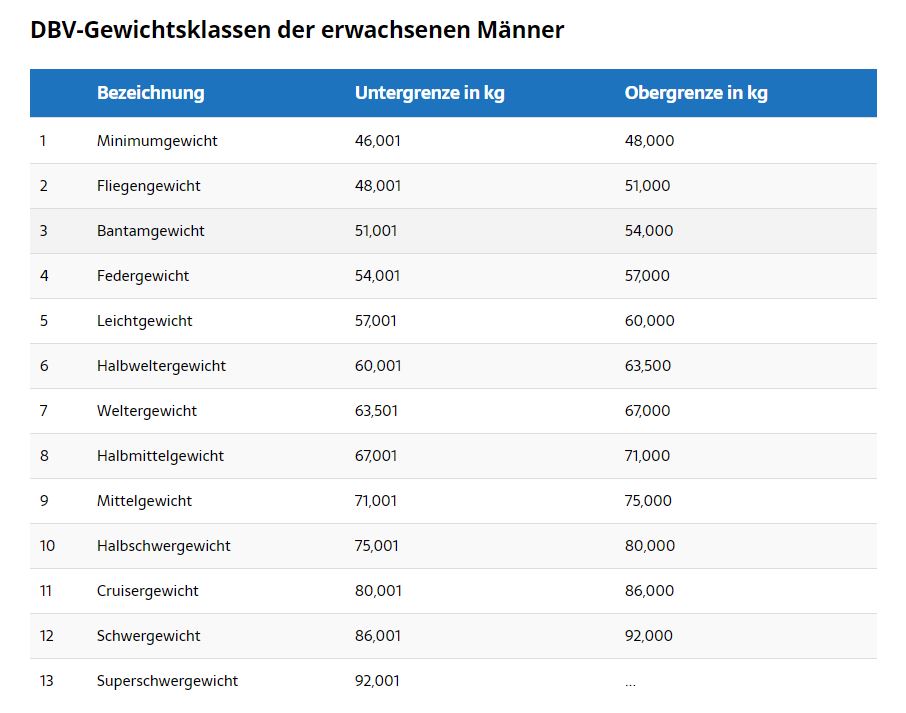Click lower limit value 67,001
Image resolution: width=906 pixels, height=713 pixels.
coord(376,456)
